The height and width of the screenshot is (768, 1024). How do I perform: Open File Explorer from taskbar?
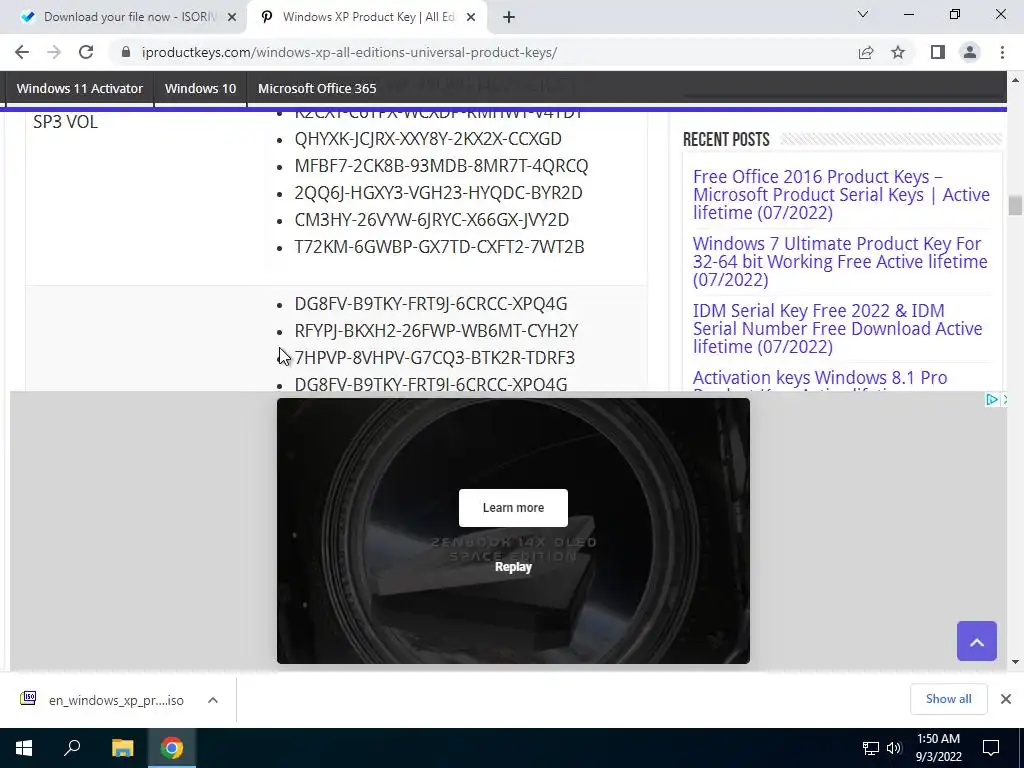(122, 748)
